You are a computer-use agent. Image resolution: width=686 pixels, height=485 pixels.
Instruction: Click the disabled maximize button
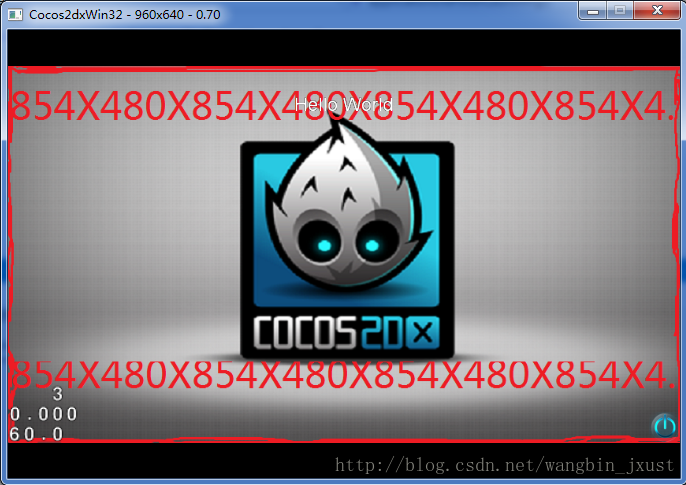[x=620, y=10]
